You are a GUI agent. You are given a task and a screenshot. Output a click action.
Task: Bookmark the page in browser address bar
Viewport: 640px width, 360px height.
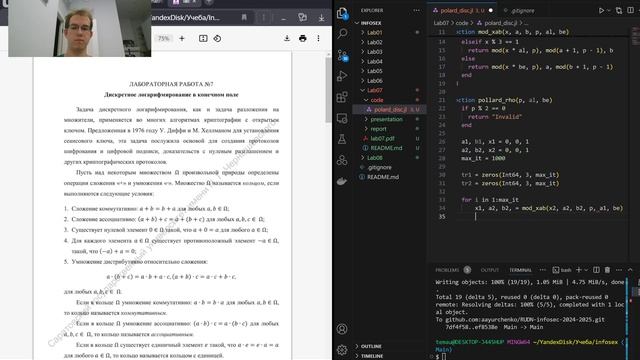click(x=244, y=18)
